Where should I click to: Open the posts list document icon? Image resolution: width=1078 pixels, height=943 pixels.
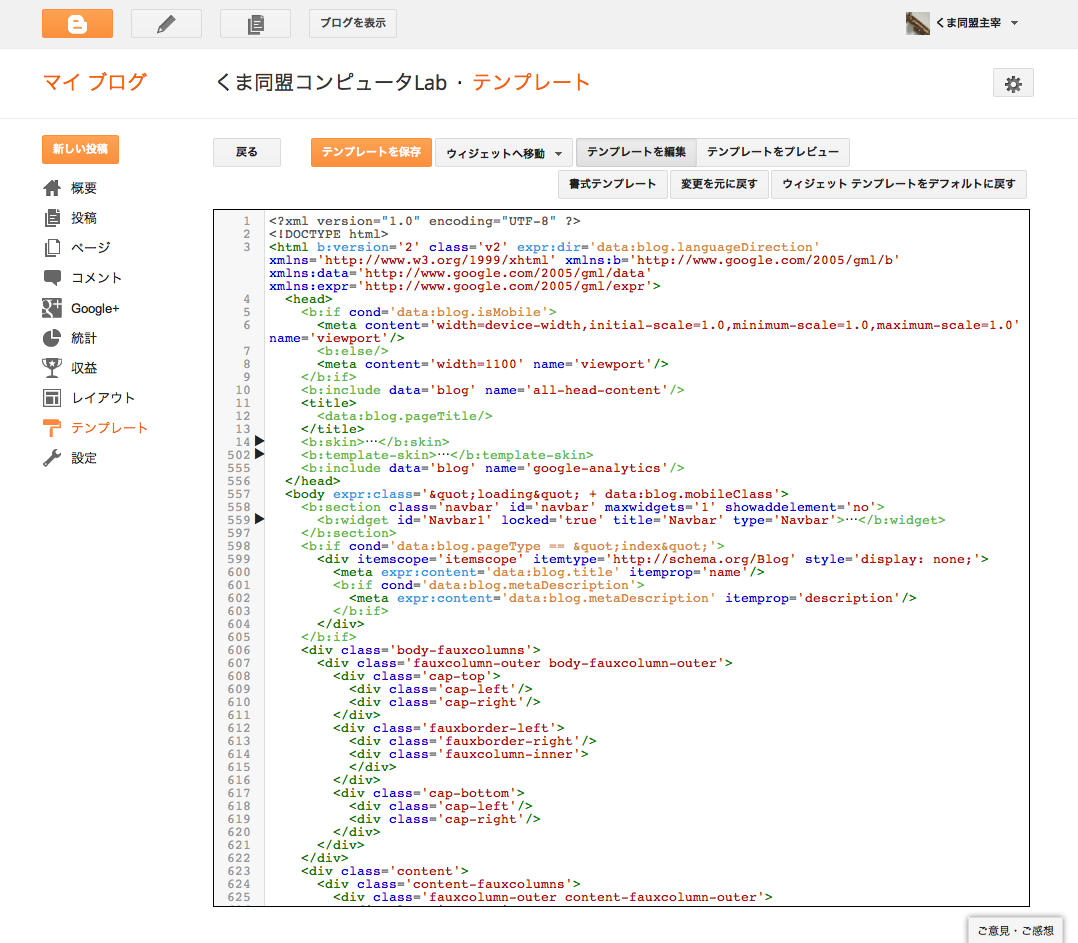coord(255,23)
